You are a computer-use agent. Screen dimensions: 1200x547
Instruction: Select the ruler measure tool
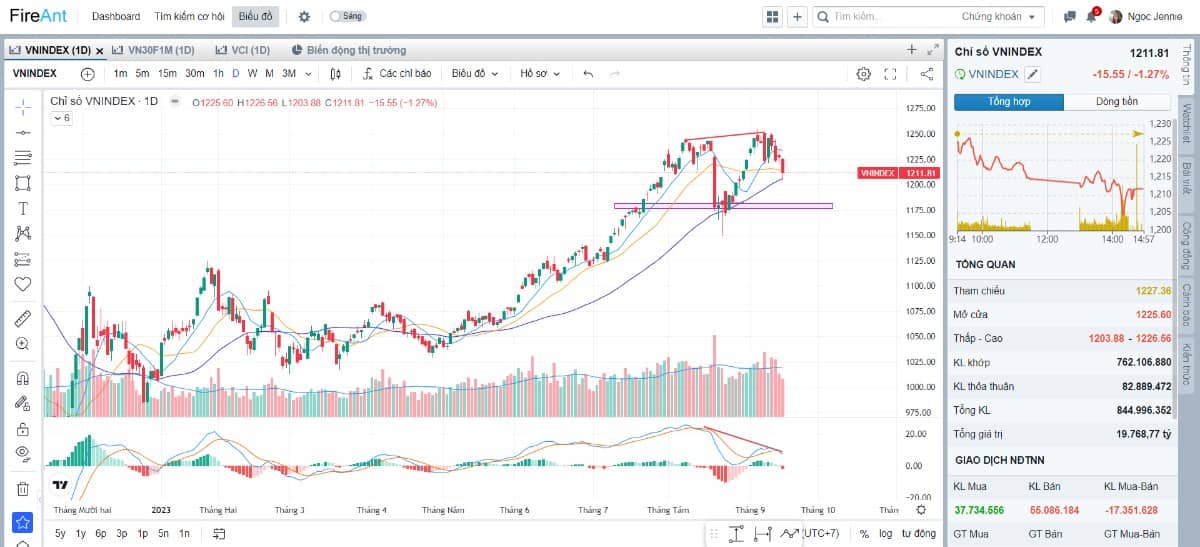click(x=22, y=318)
